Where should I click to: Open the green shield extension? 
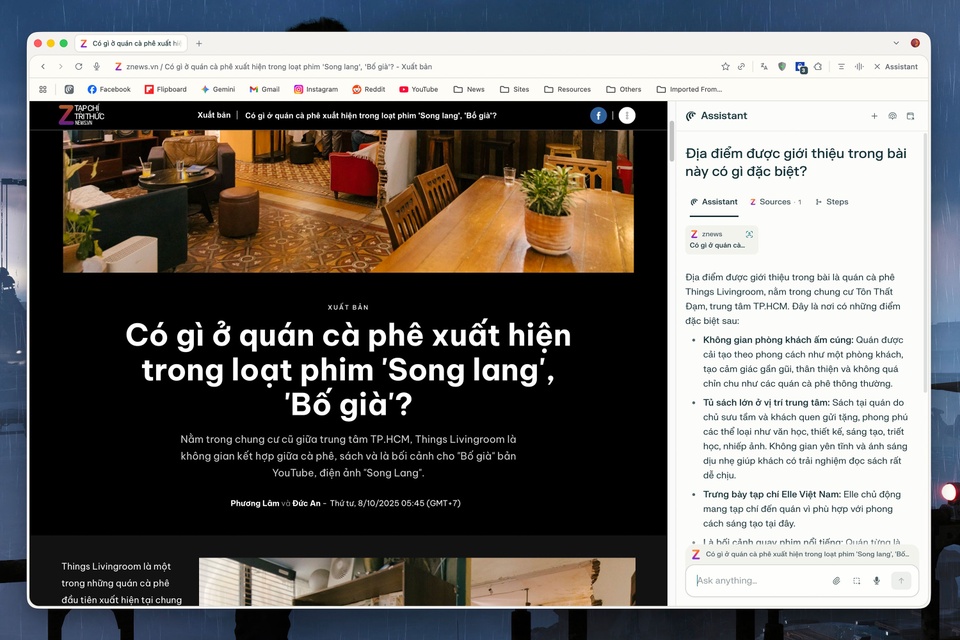[x=782, y=66]
